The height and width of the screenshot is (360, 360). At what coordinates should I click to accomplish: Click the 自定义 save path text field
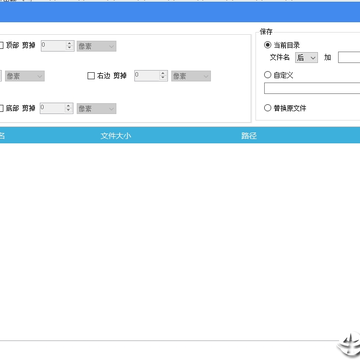312,88
